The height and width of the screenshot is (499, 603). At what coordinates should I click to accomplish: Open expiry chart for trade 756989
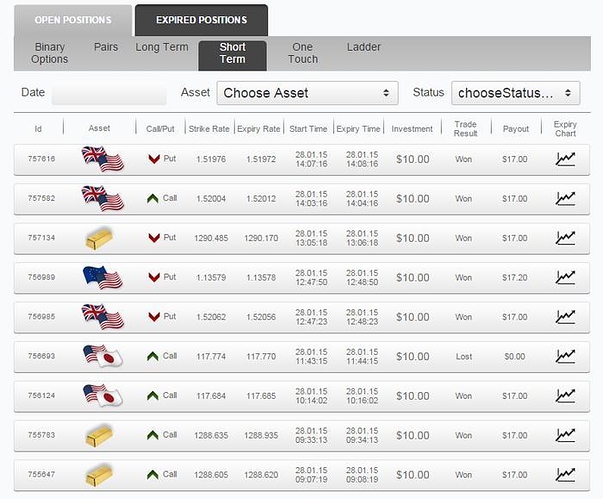click(565, 277)
